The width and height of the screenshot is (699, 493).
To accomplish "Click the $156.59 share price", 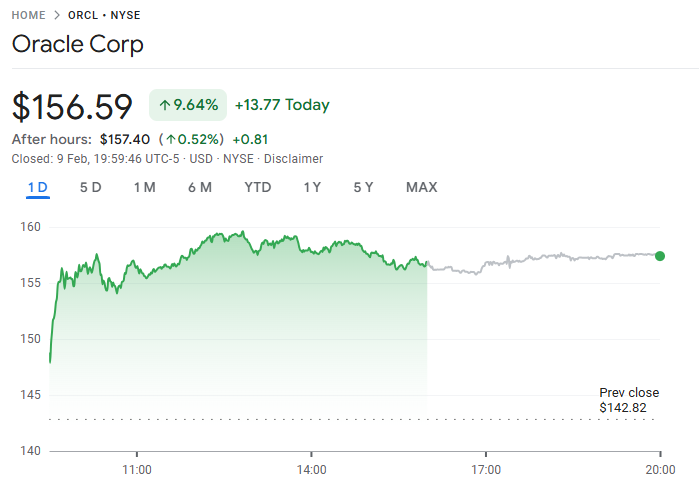I will (72, 106).
